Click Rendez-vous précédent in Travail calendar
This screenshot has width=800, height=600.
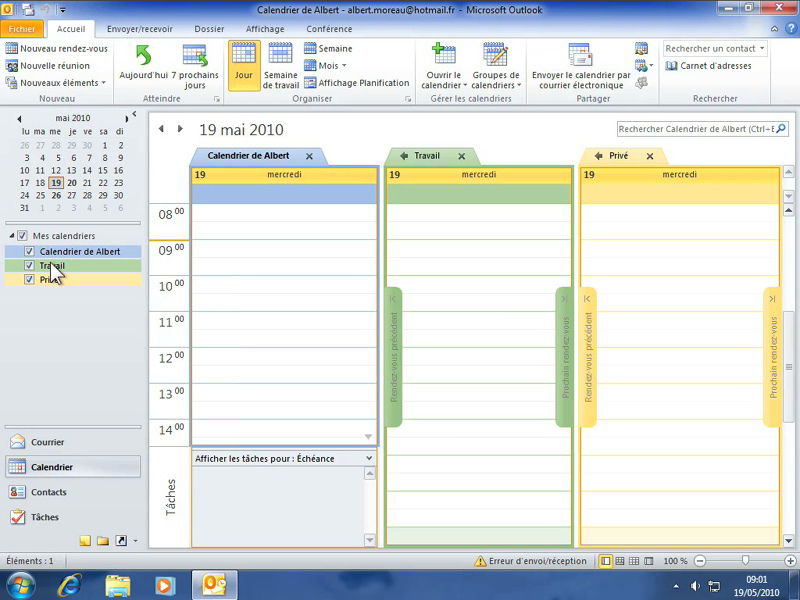click(x=393, y=357)
